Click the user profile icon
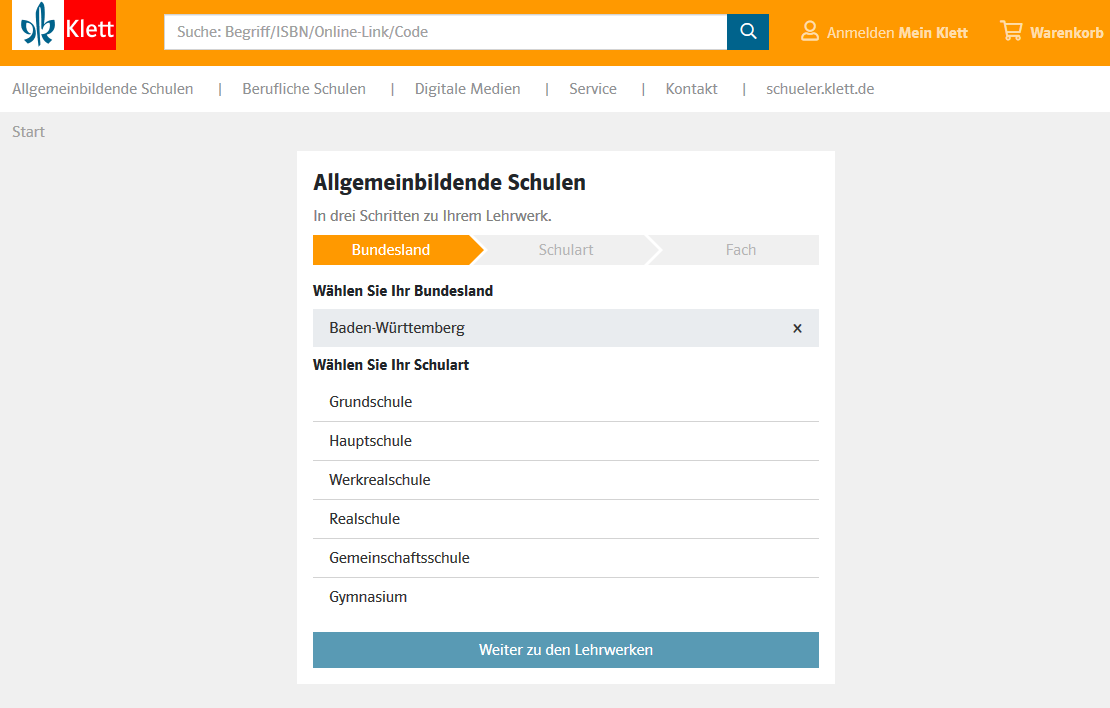This screenshot has height=708, width=1110. point(810,32)
